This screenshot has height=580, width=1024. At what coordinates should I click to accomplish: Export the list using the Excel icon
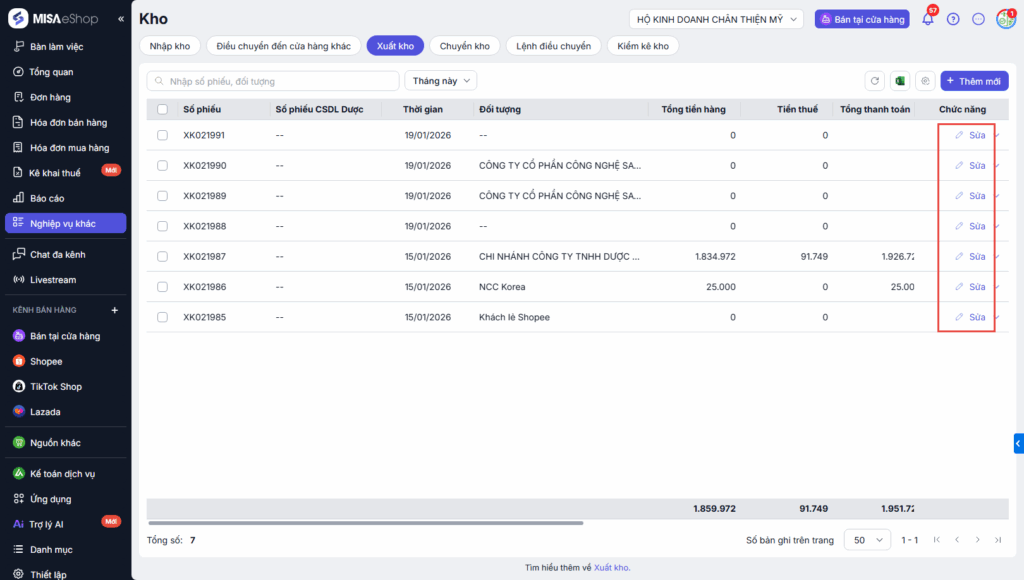coord(900,81)
